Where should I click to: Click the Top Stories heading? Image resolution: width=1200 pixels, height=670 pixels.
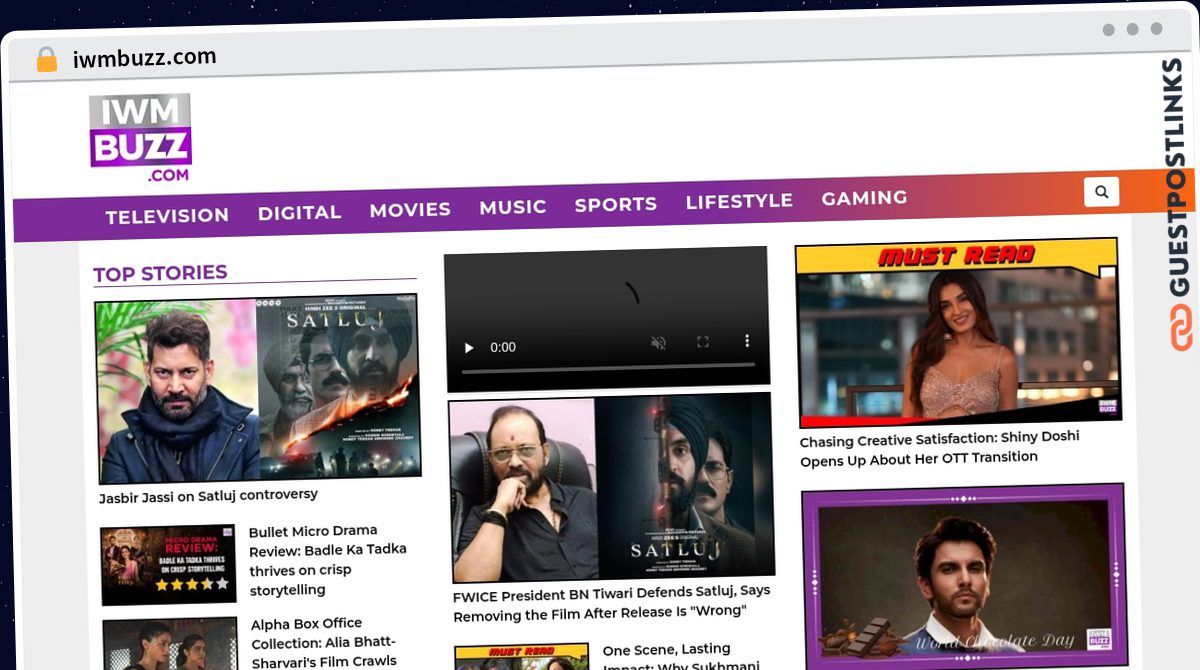pyautogui.click(x=160, y=273)
